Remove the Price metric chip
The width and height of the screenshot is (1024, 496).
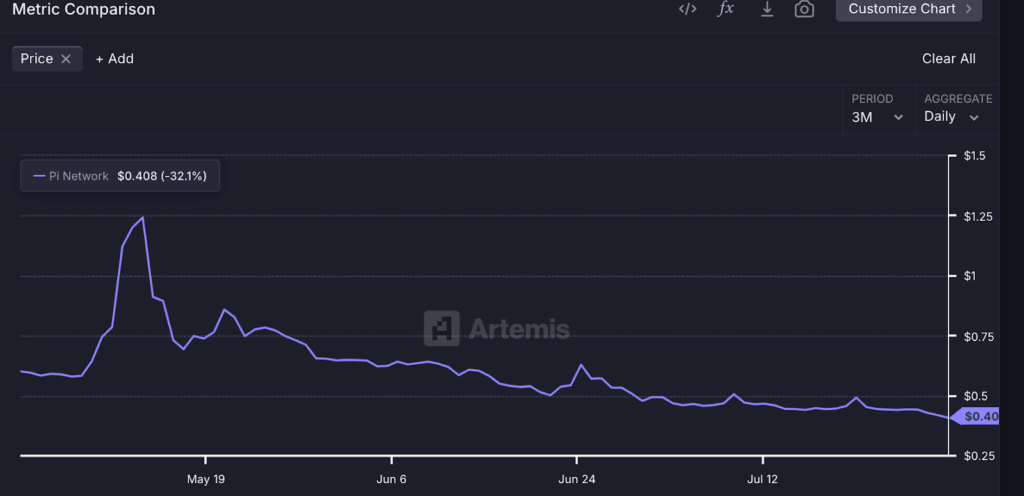65,59
